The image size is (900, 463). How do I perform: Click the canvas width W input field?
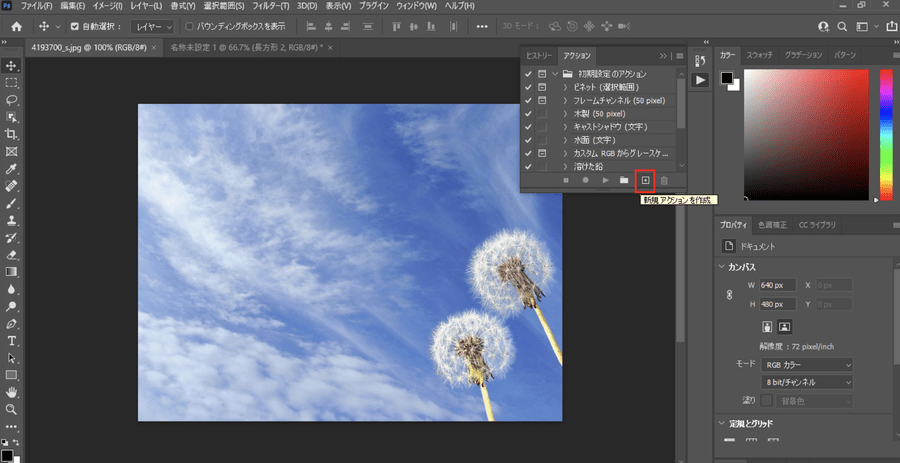tap(777, 285)
